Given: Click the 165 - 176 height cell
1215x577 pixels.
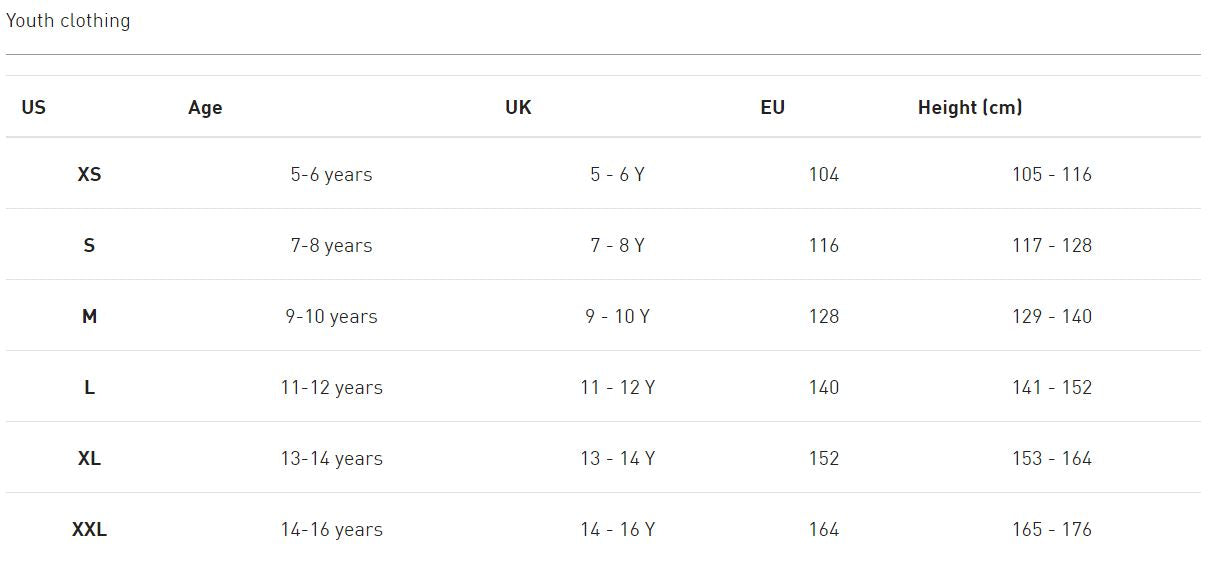Looking at the screenshot, I should coord(1051,529).
